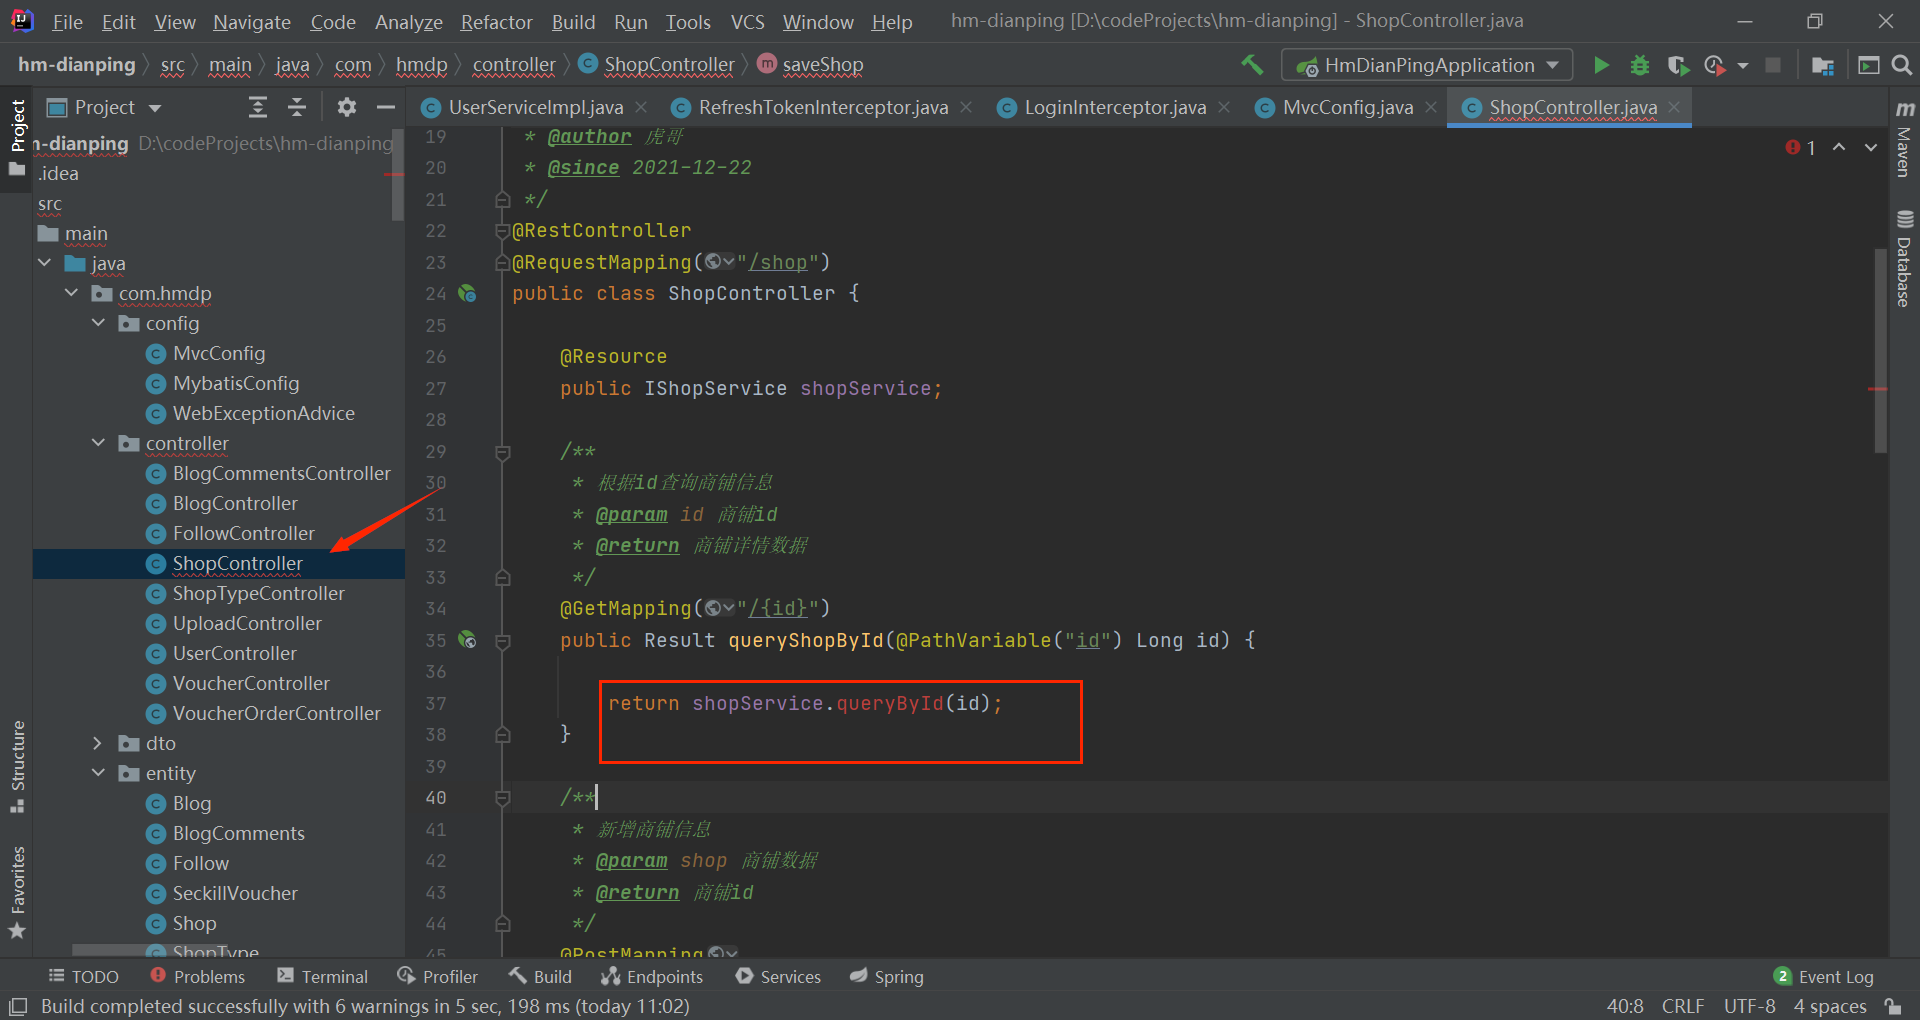
Task: Click the 40:8 caret position indicator
Action: (x=1625, y=1006)
